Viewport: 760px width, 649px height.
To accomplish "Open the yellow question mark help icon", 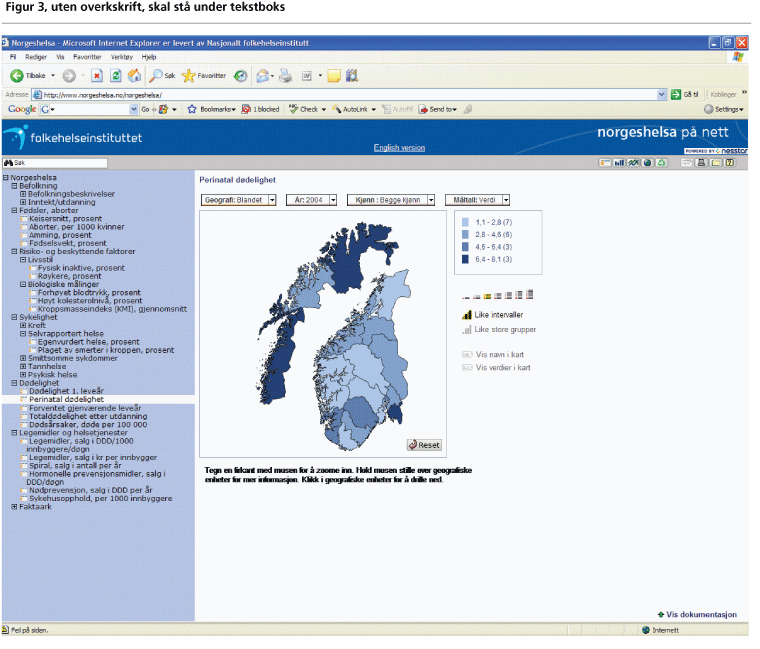I will [729, 163].
